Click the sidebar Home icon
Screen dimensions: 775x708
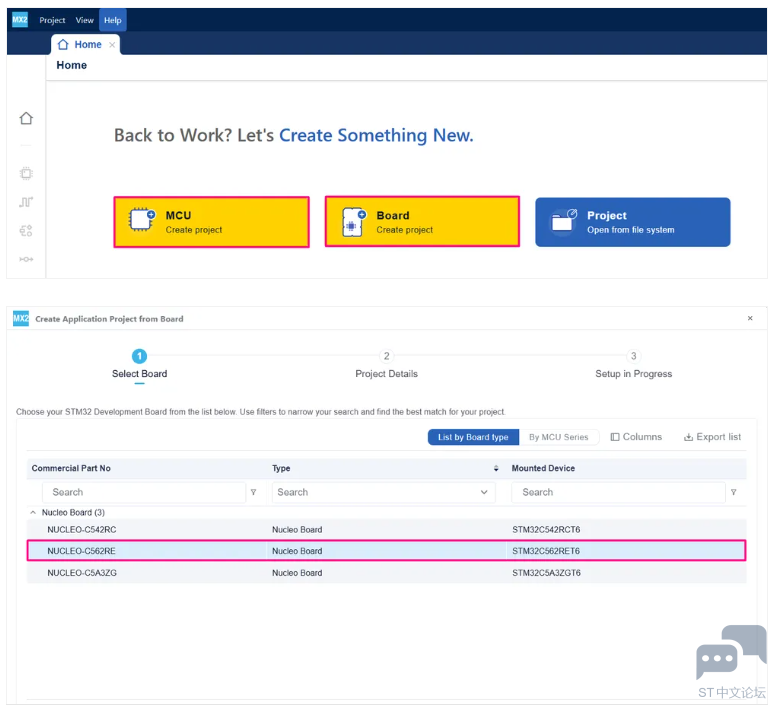(26, 118)
